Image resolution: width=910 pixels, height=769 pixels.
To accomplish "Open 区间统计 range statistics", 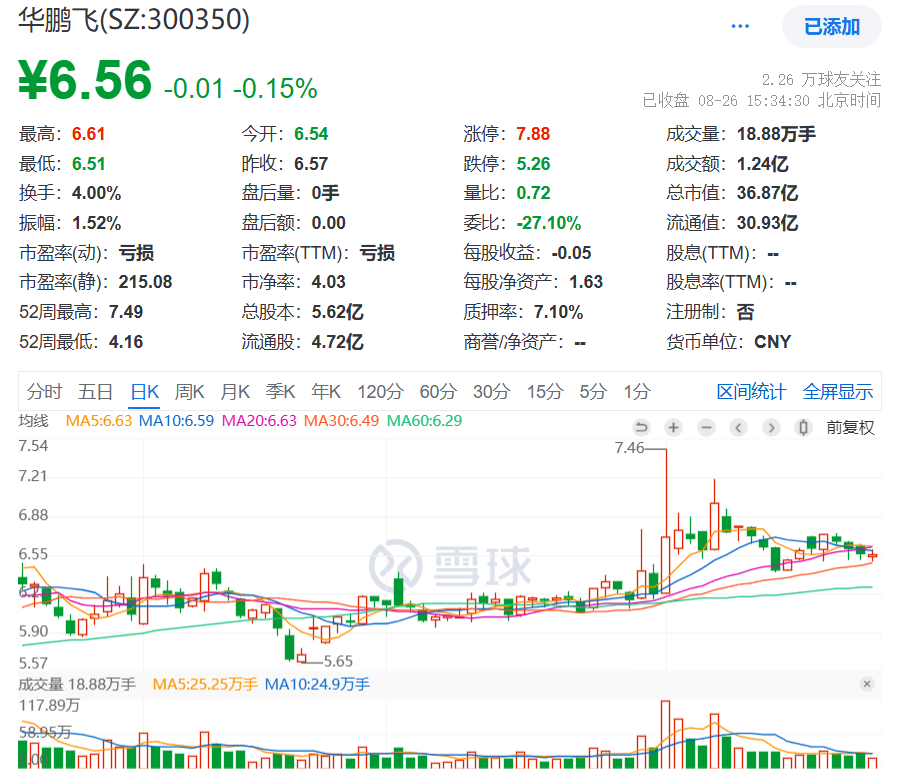I will [x=751, y=392].
